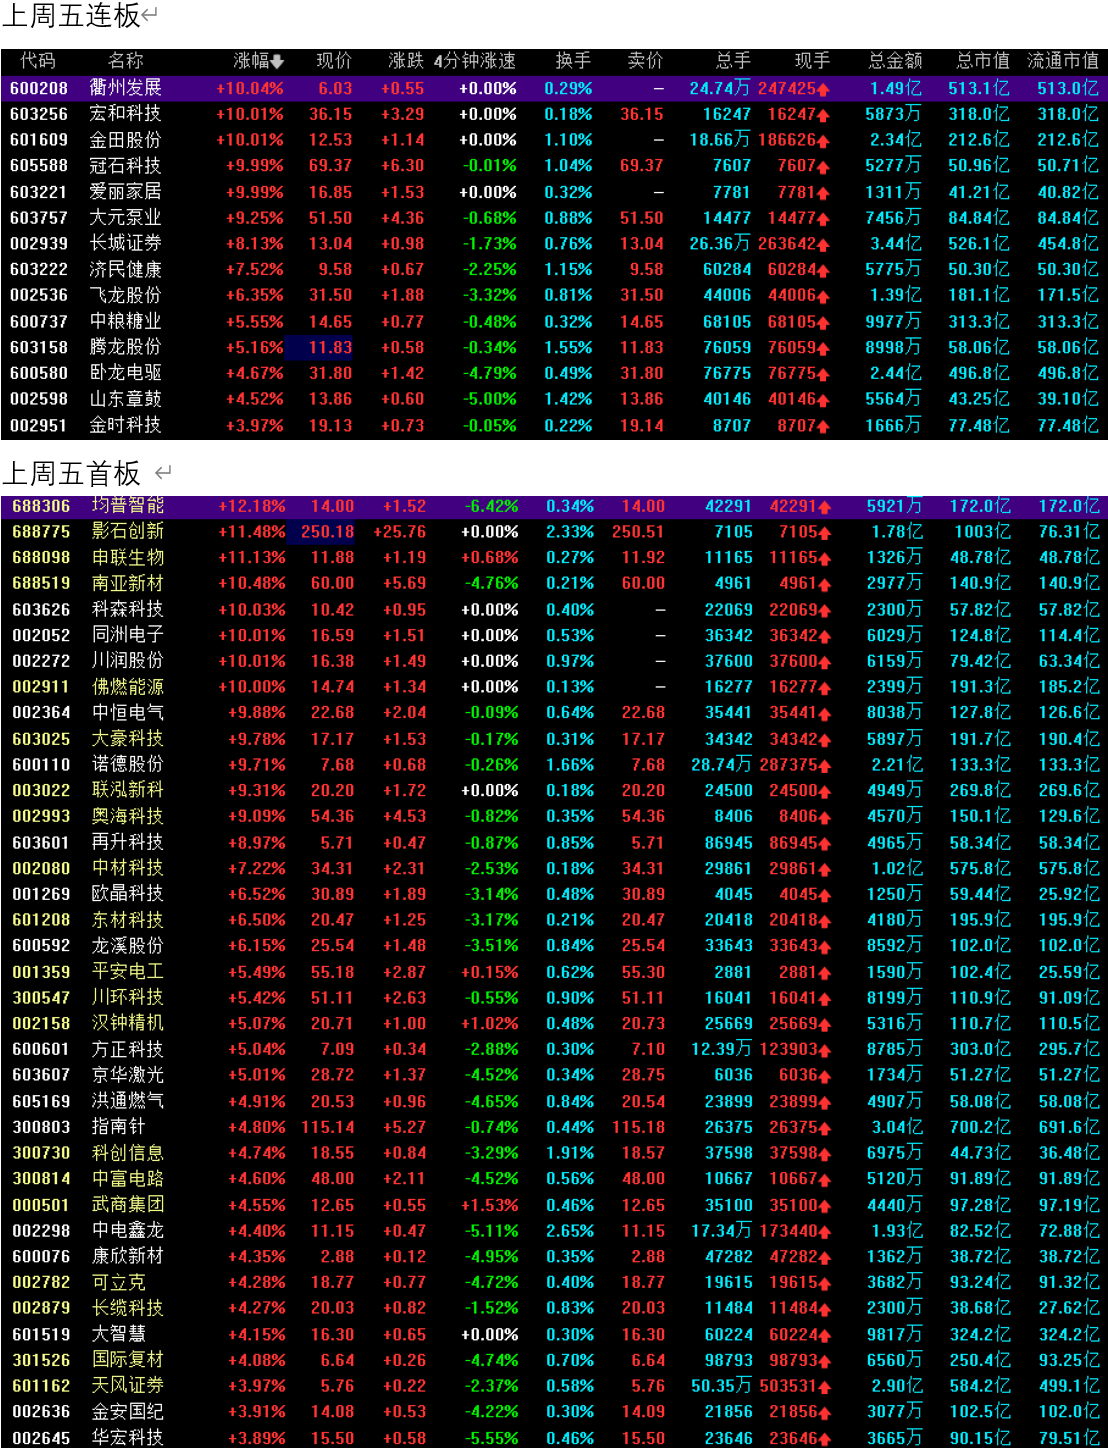1108x1448 pixels.
Task: Click the red up arrow in 影石创新 row
Action: point(825,532)
